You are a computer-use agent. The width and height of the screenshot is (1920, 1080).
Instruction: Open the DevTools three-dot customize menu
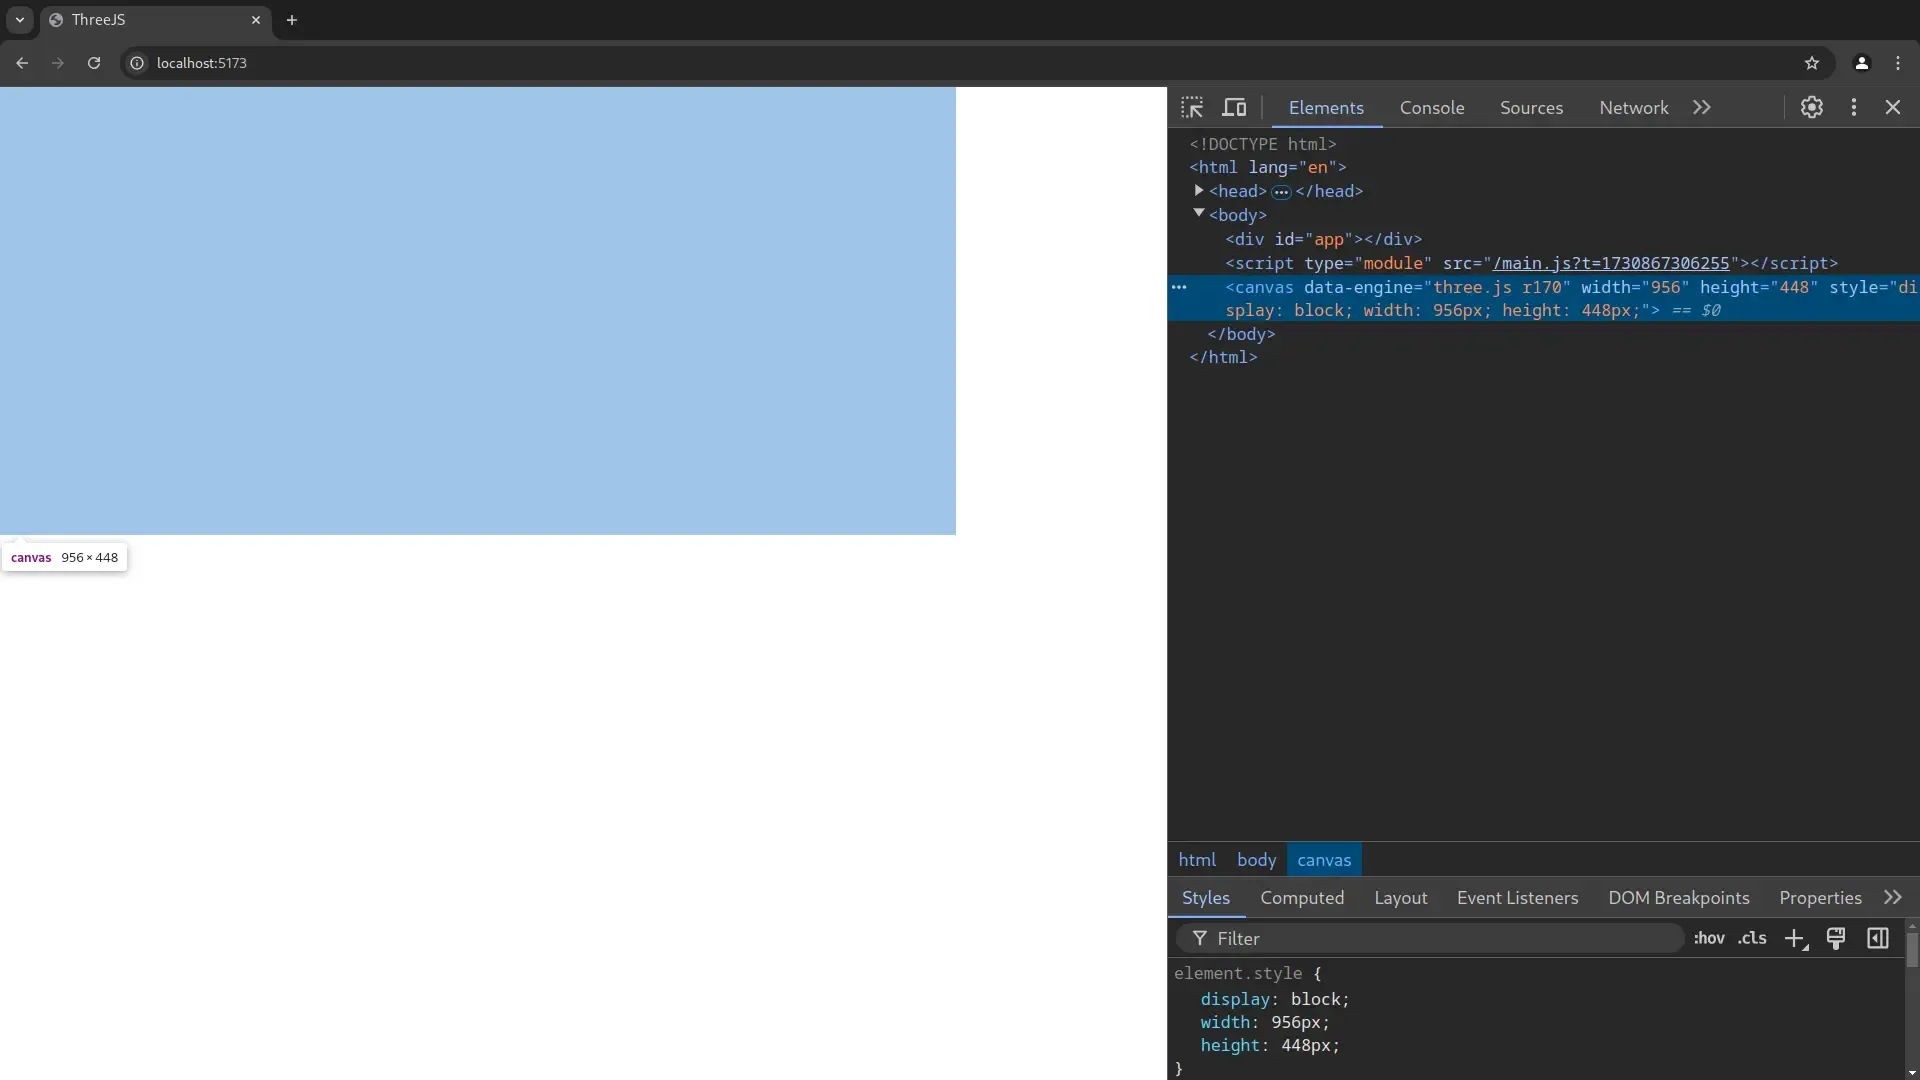pyautogui.click(x=1854, y=108)
